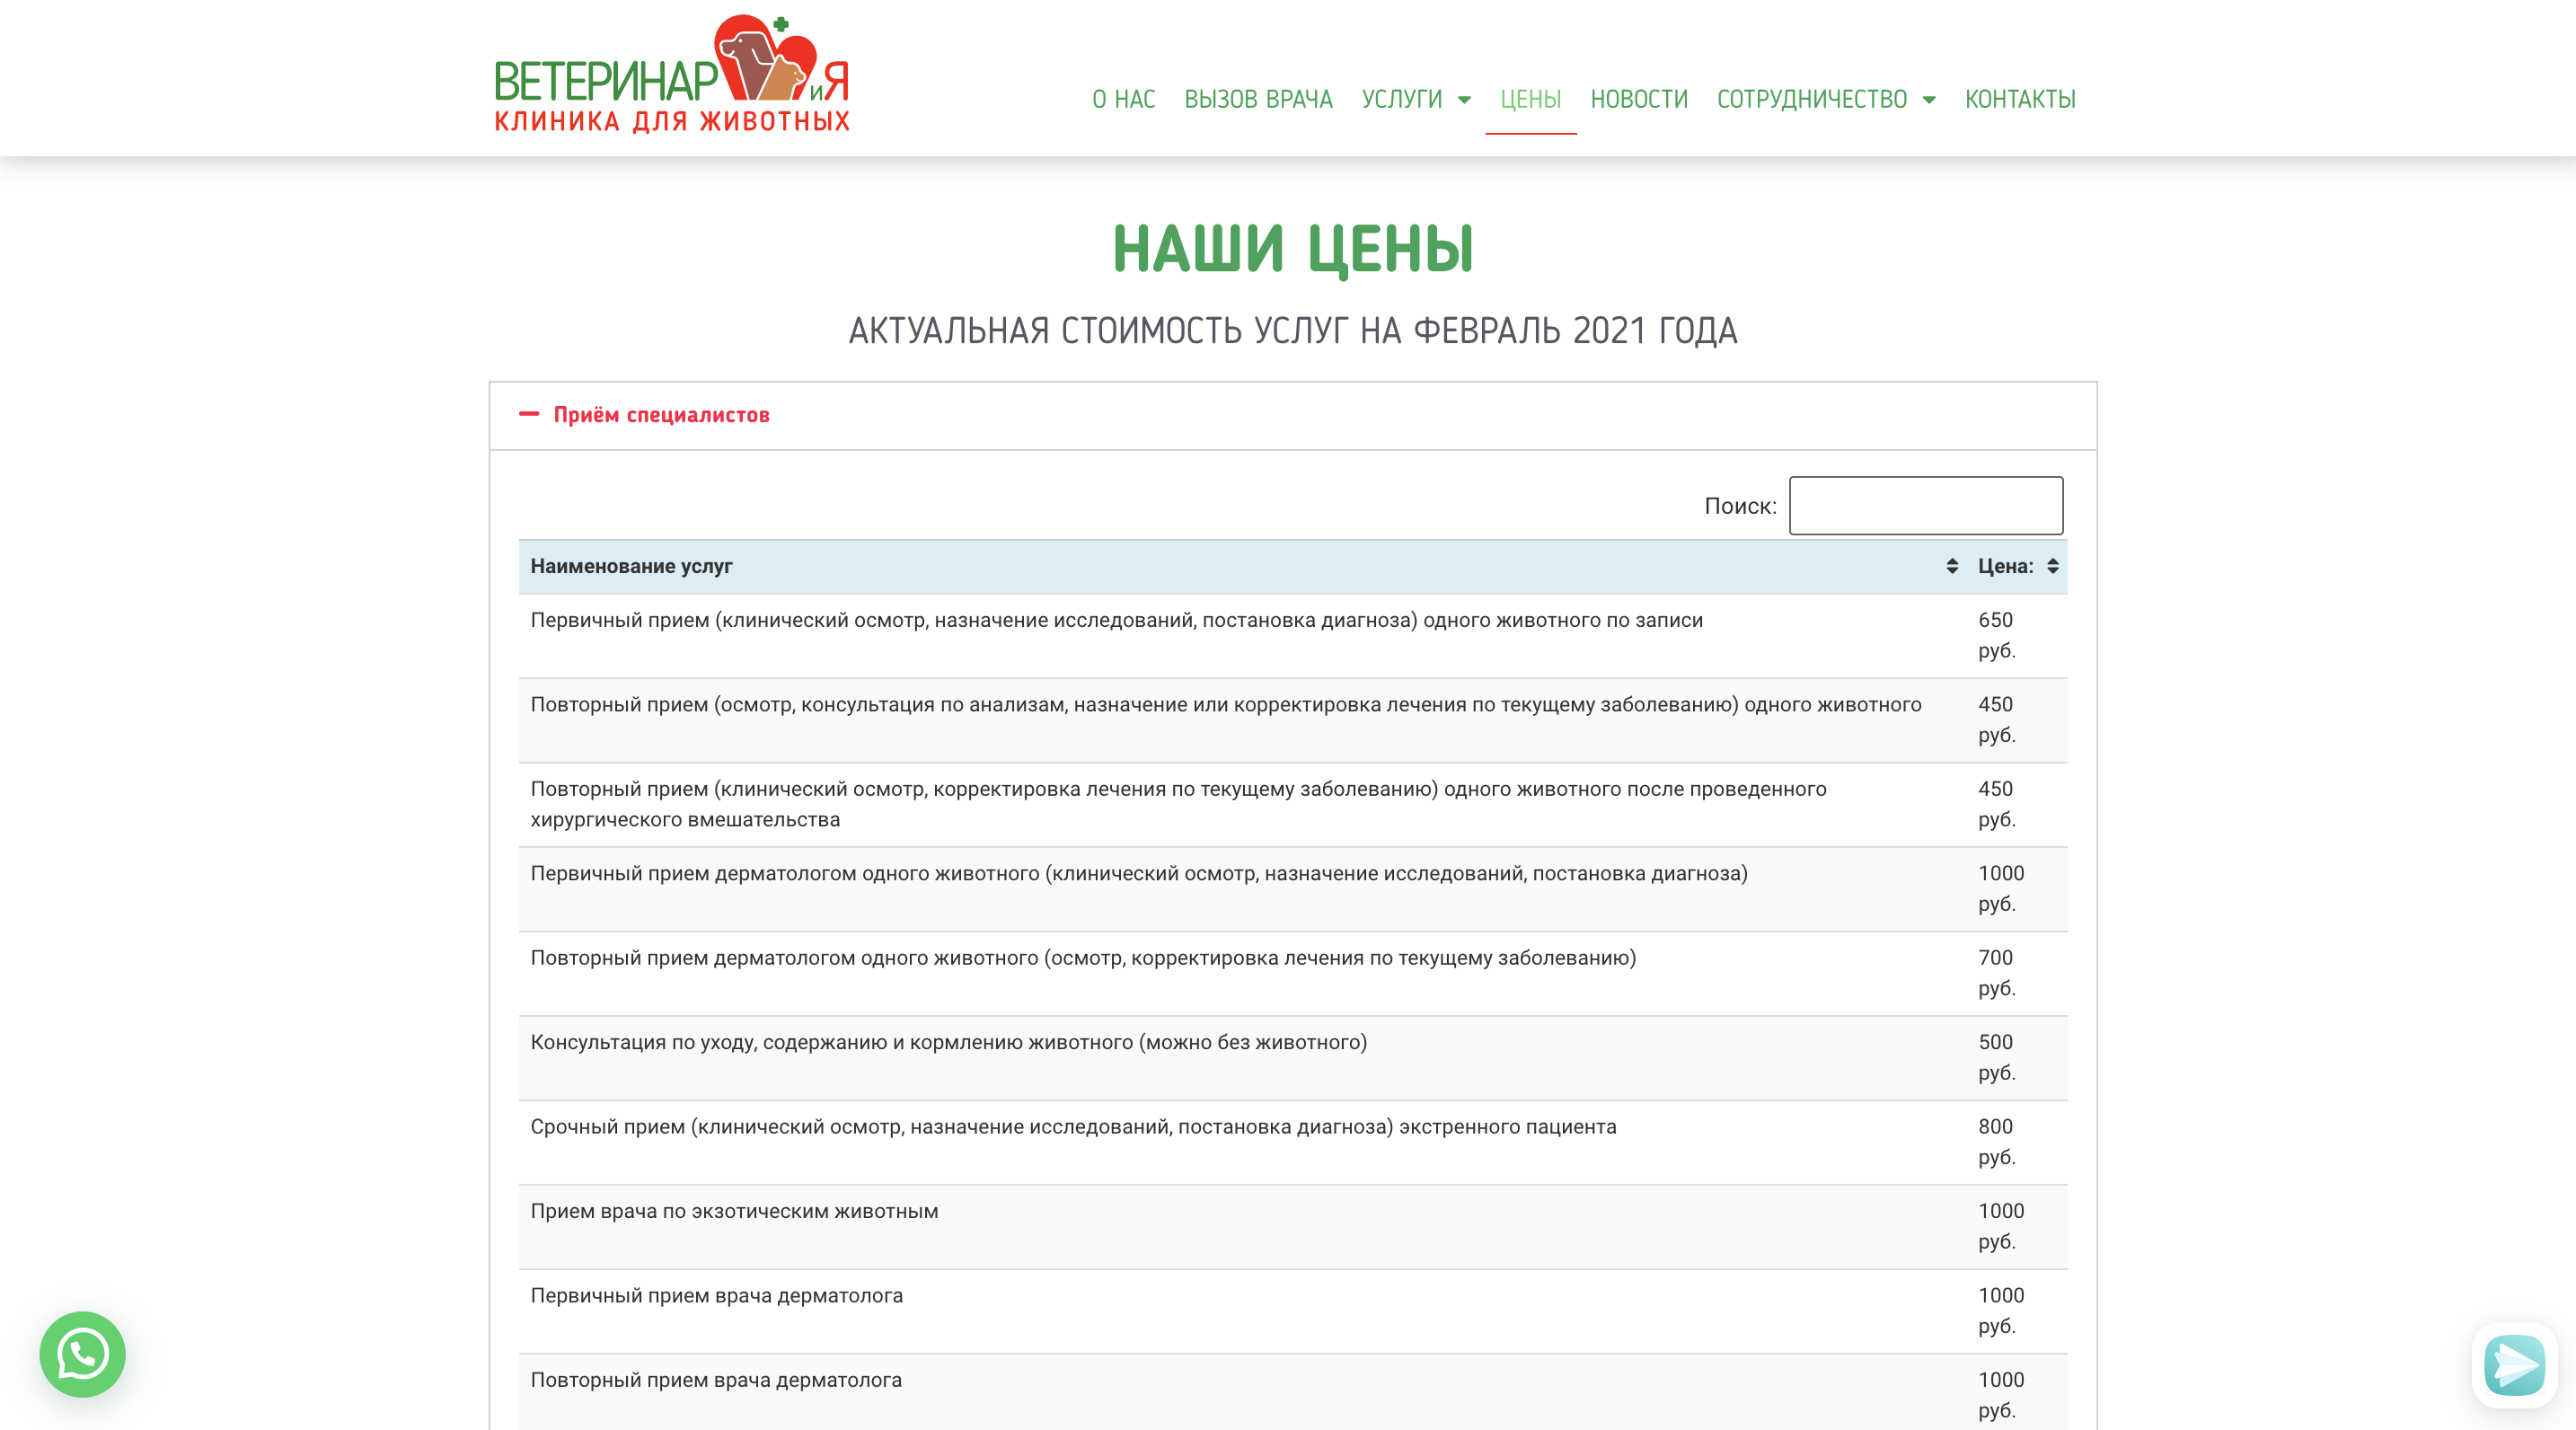This screenshot has height=1430, width=2576.
Task: Collapse the Приём специалистов section
Action: coord(663,413)
